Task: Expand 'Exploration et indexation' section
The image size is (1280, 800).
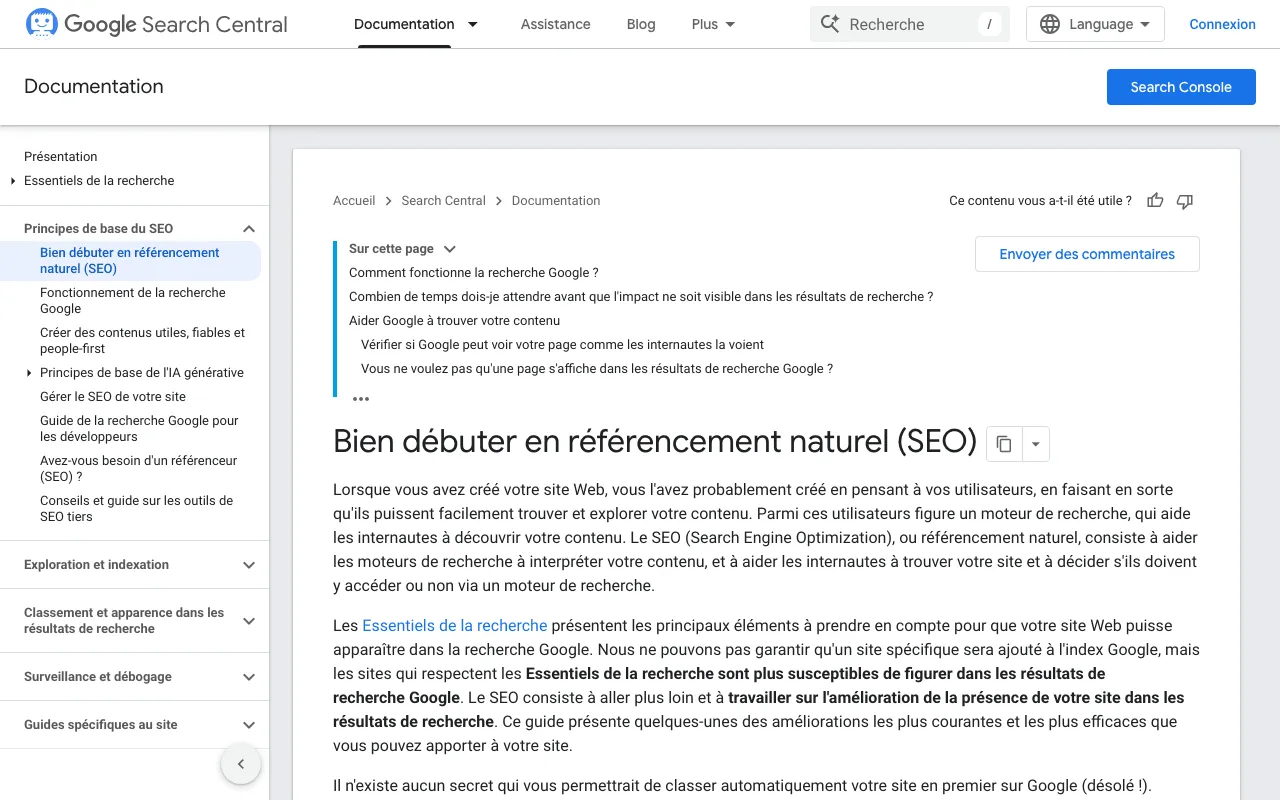Action: point(249,565)
